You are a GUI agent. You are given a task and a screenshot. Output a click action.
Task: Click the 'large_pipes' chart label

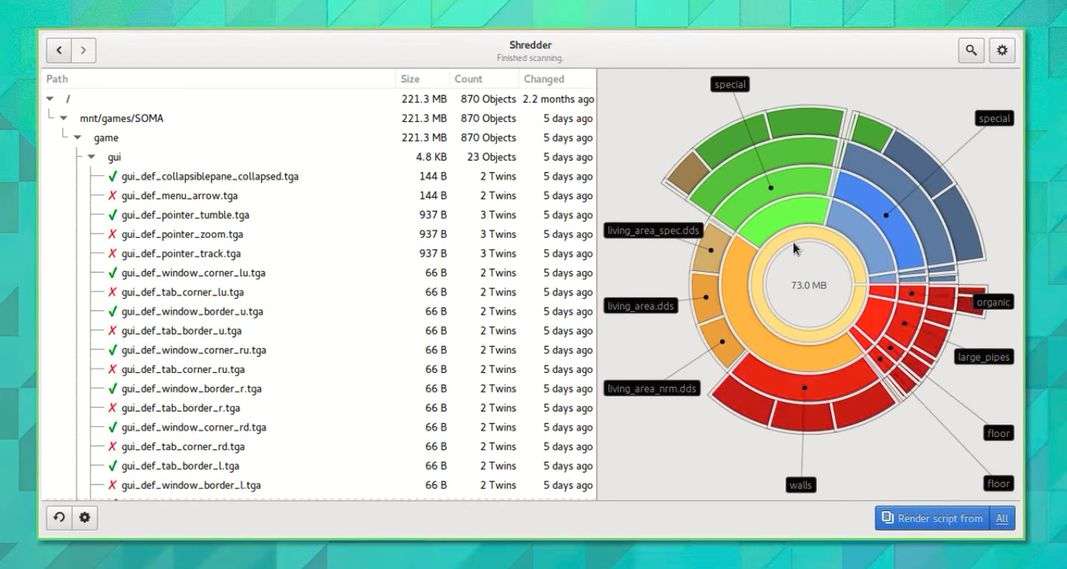coord(983,357)
